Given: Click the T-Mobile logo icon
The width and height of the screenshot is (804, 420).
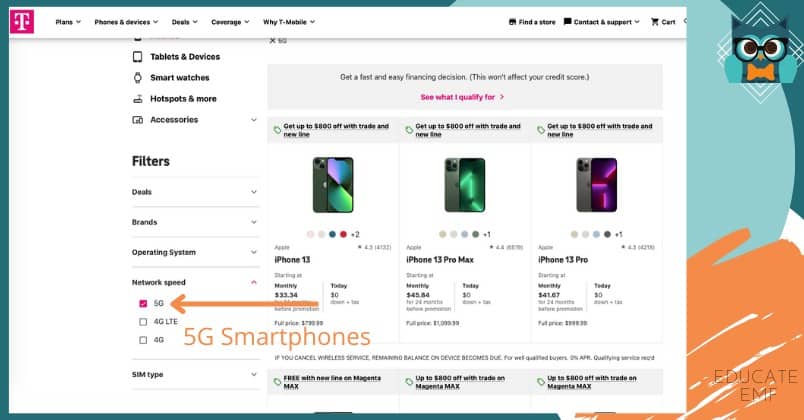Looking at the screenshot, I should [22, 22].
